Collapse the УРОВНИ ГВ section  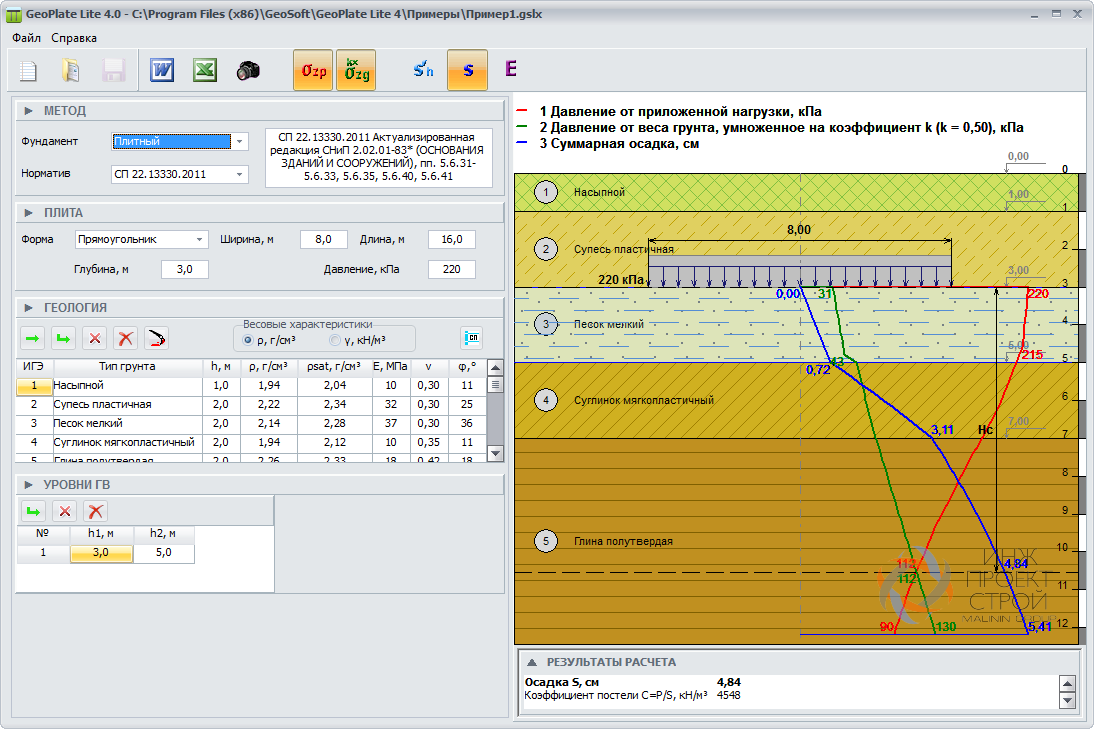point(29,485)
